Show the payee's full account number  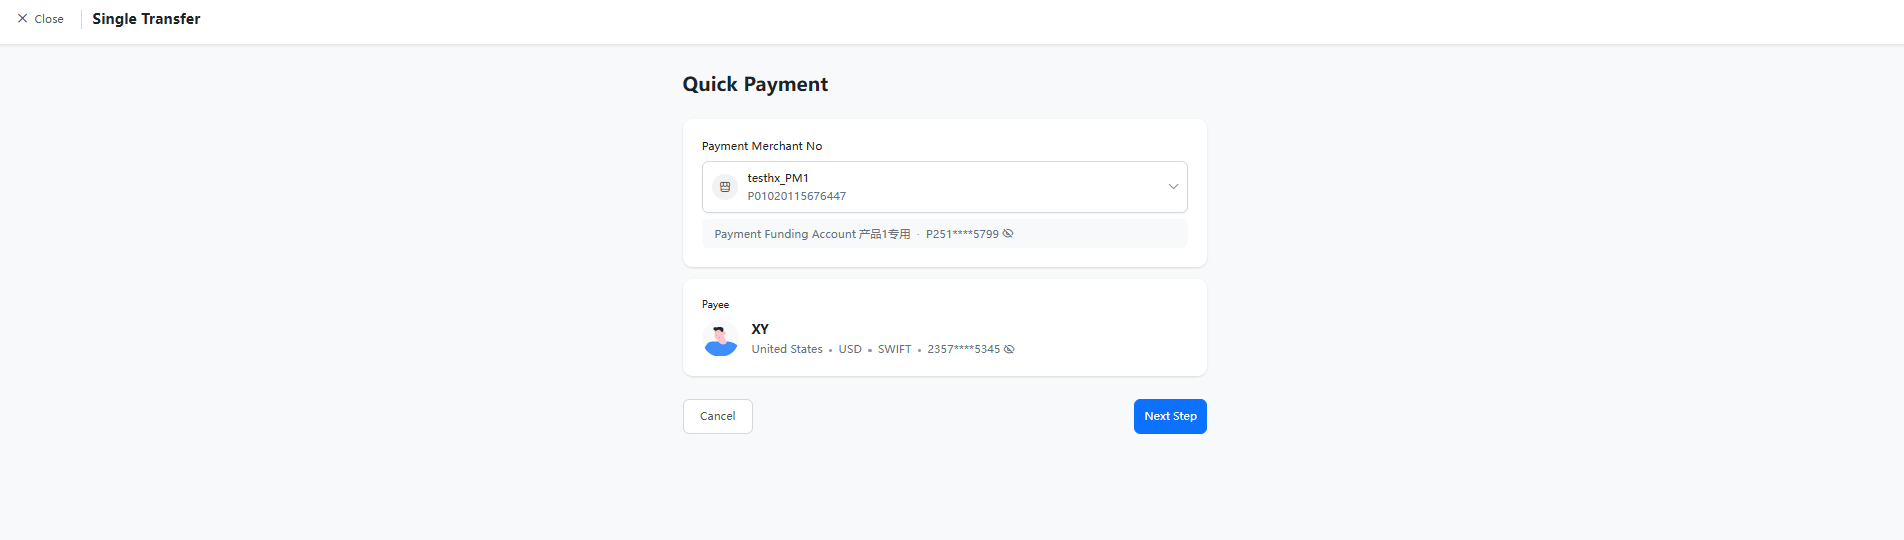tap(1009, 349)
